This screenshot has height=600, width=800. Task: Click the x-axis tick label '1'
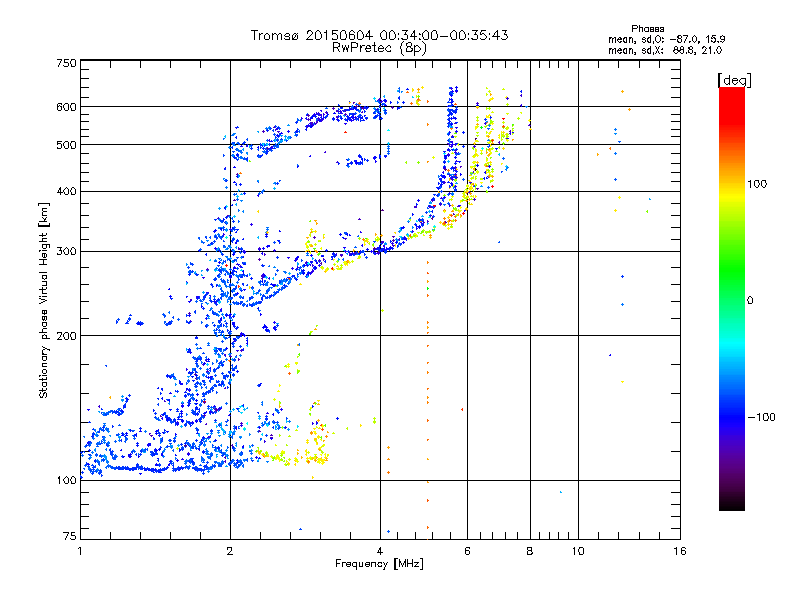(80, 551)
